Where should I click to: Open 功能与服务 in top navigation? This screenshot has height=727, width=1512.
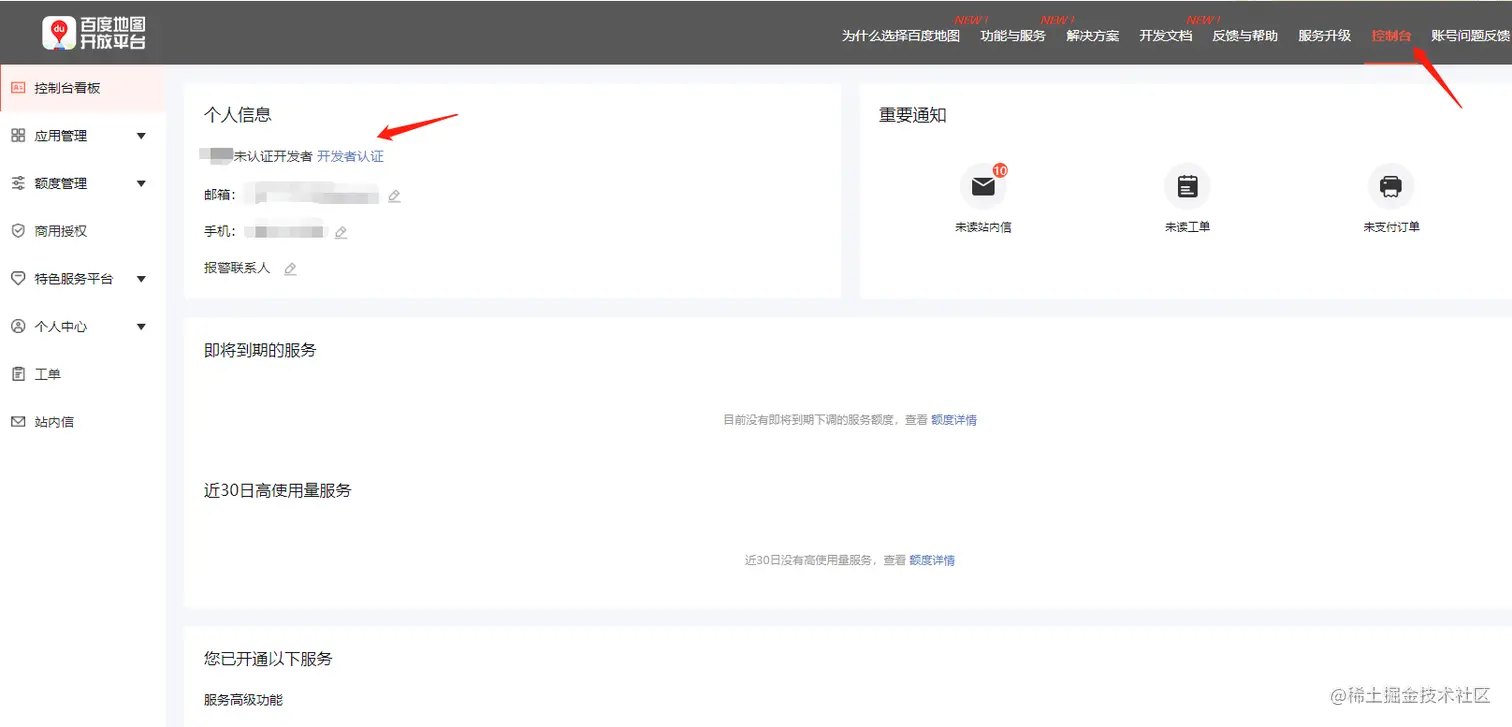click(x=1013, y=36)
